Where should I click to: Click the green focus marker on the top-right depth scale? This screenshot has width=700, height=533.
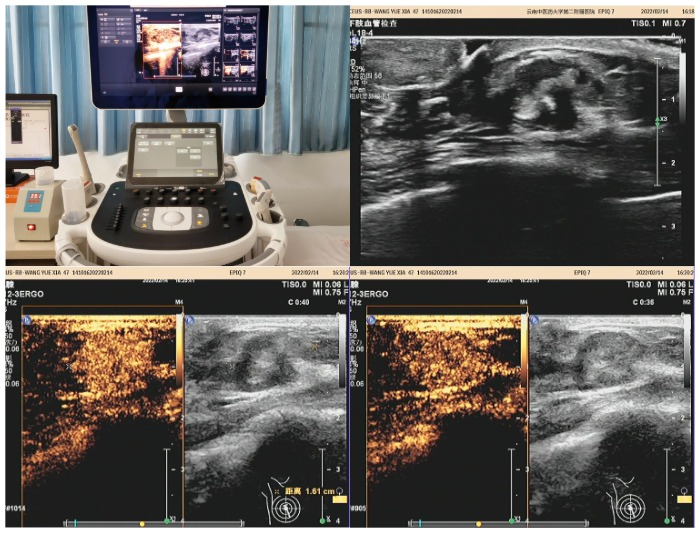[657, 120]
